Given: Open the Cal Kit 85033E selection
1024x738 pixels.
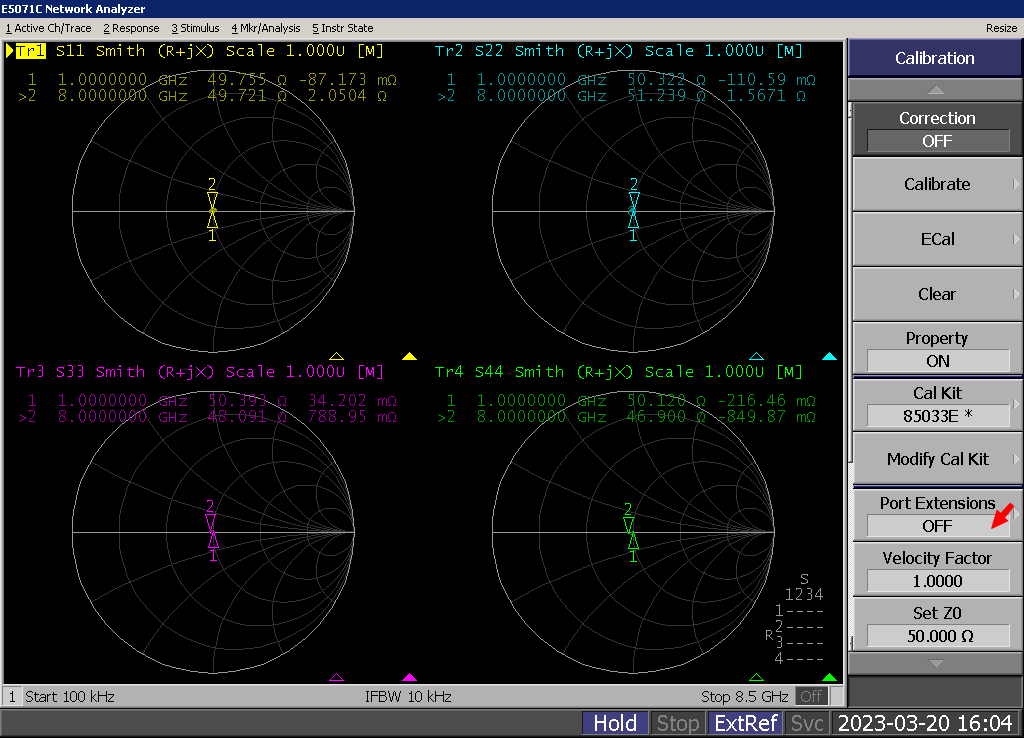Looking at the screenshot, I should click(936, 404).
